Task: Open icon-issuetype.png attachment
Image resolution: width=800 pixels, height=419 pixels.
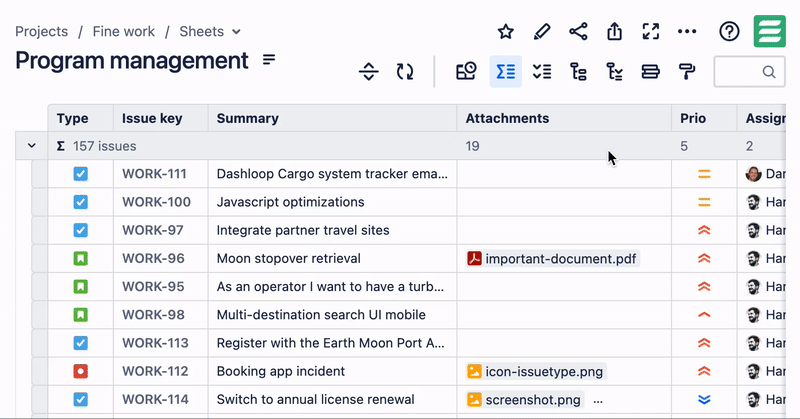Action: click(536, 371)
